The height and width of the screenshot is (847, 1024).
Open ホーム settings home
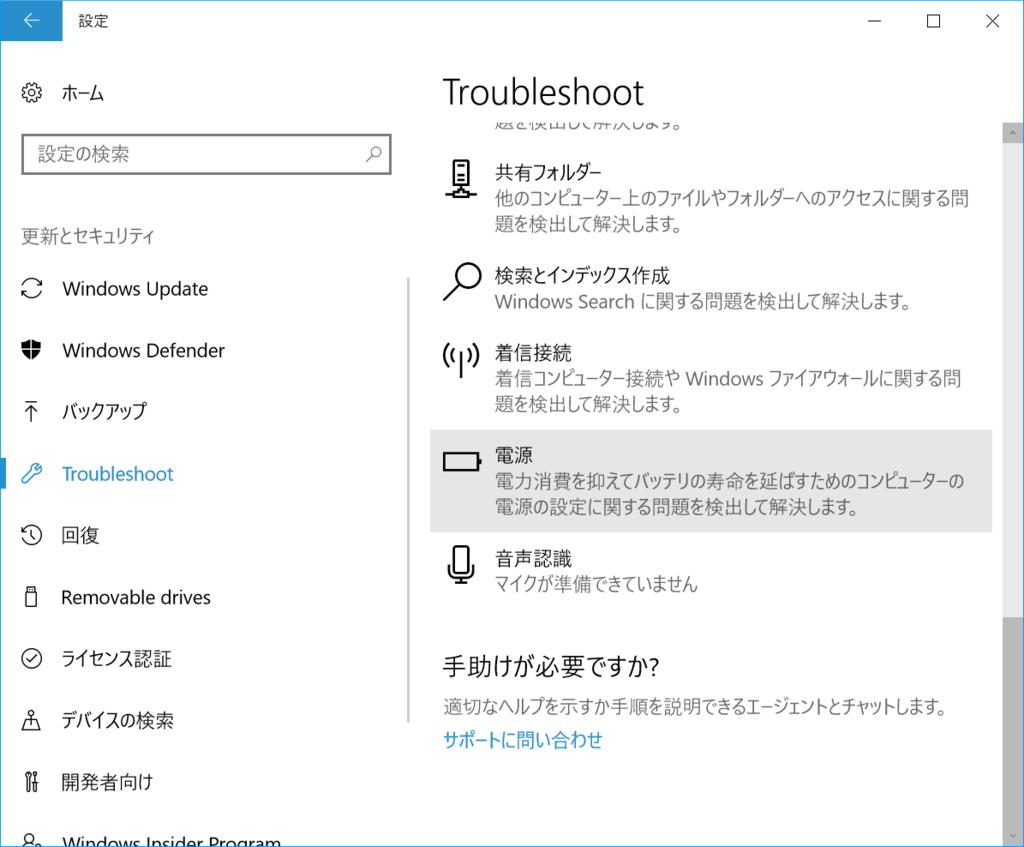[82, 93]
